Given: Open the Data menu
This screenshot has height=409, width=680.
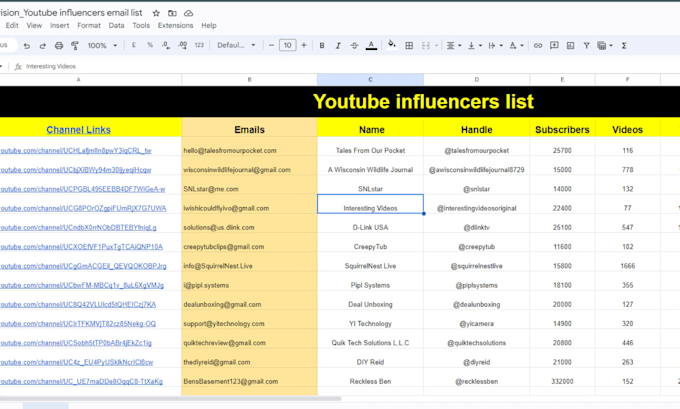Looking at the screenshot, I should [116, 26].
